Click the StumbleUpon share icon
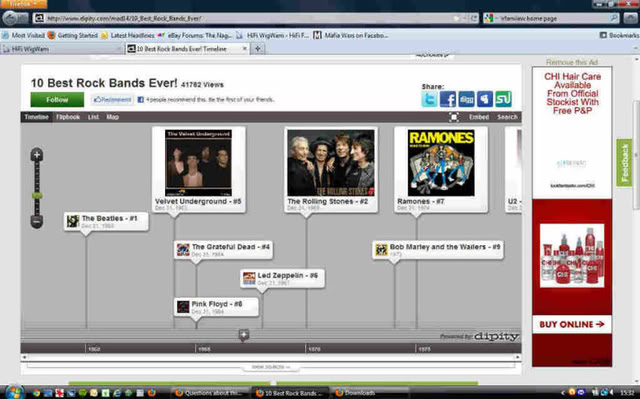The image size is (640, 399). [x=503, y=99]
